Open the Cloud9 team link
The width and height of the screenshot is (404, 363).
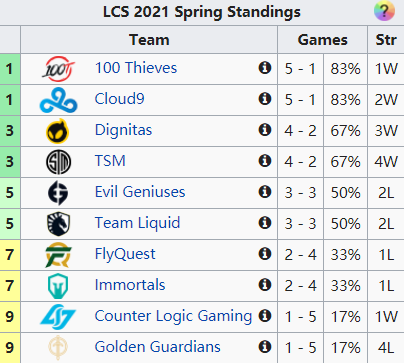click(x=120, y=99)
